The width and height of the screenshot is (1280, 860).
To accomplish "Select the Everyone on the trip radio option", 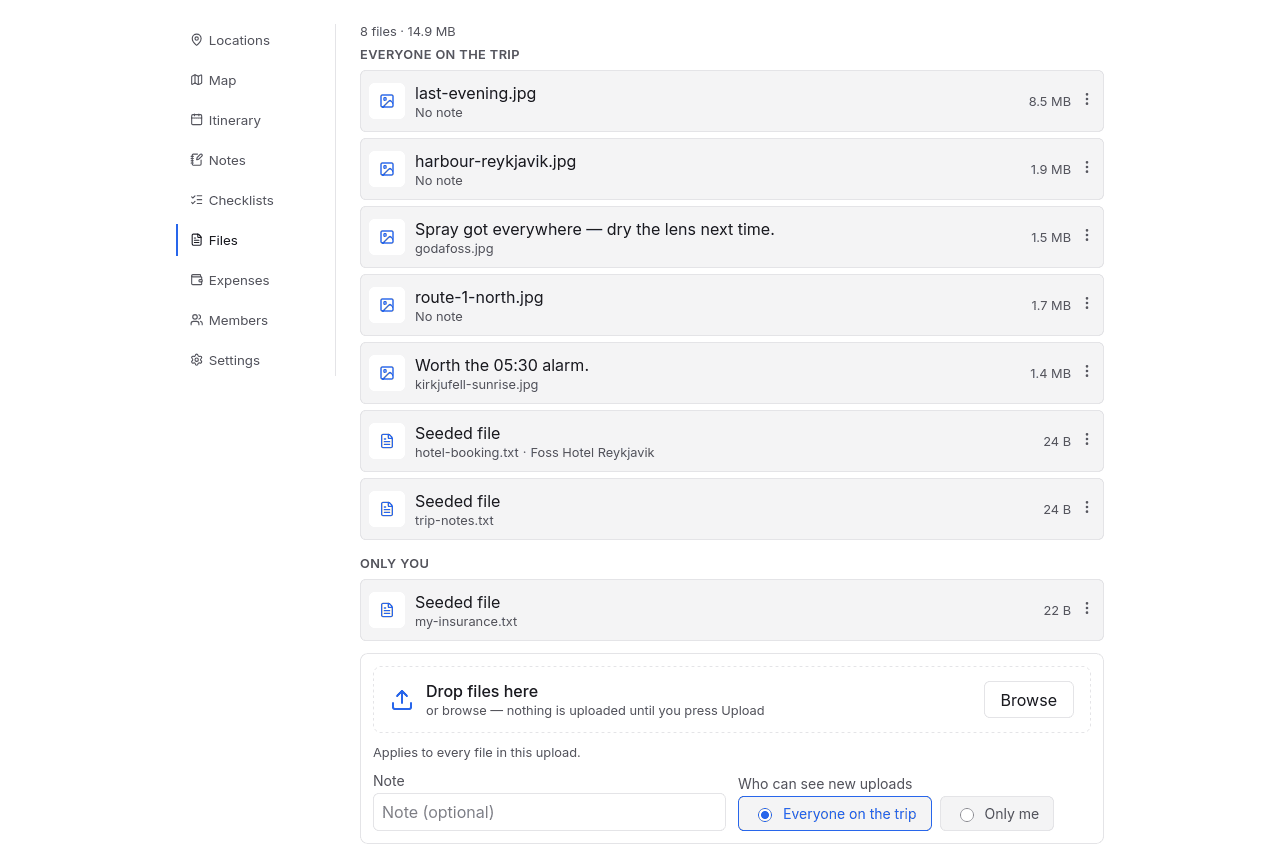I will click(x=835, y=814).
